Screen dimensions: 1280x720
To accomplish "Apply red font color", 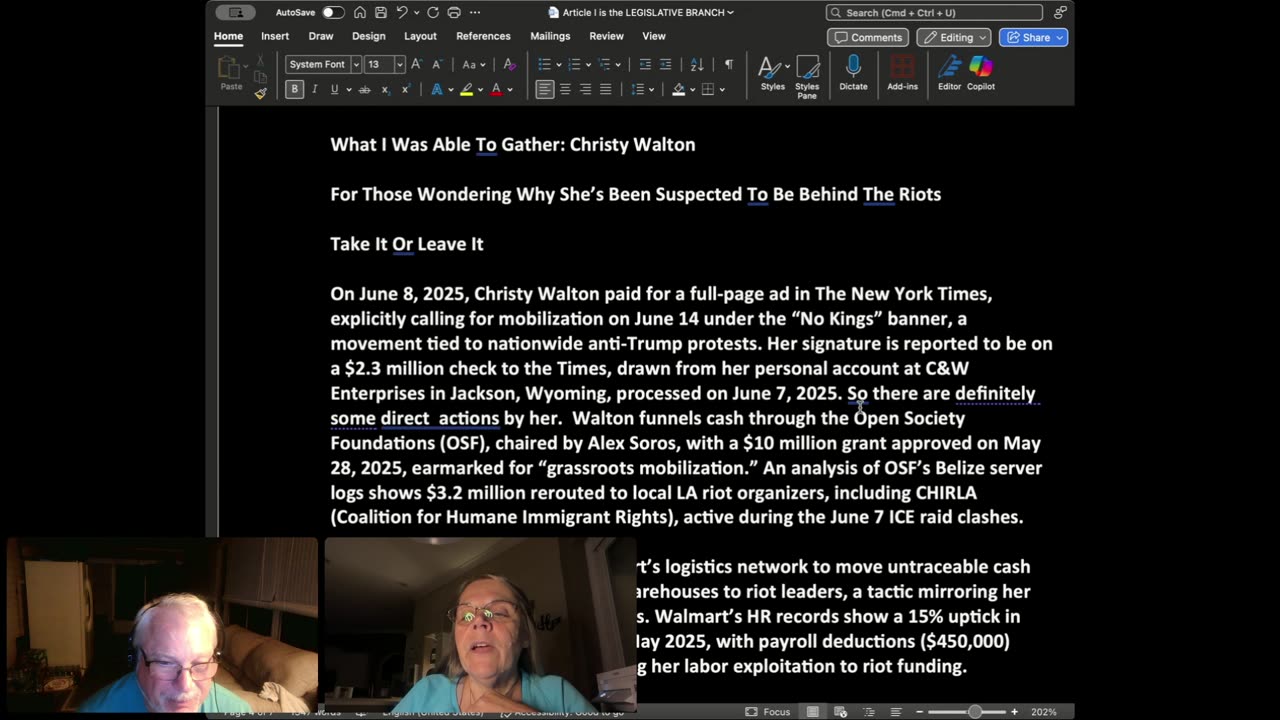I will pyautogui.click(x=496, y=89).
